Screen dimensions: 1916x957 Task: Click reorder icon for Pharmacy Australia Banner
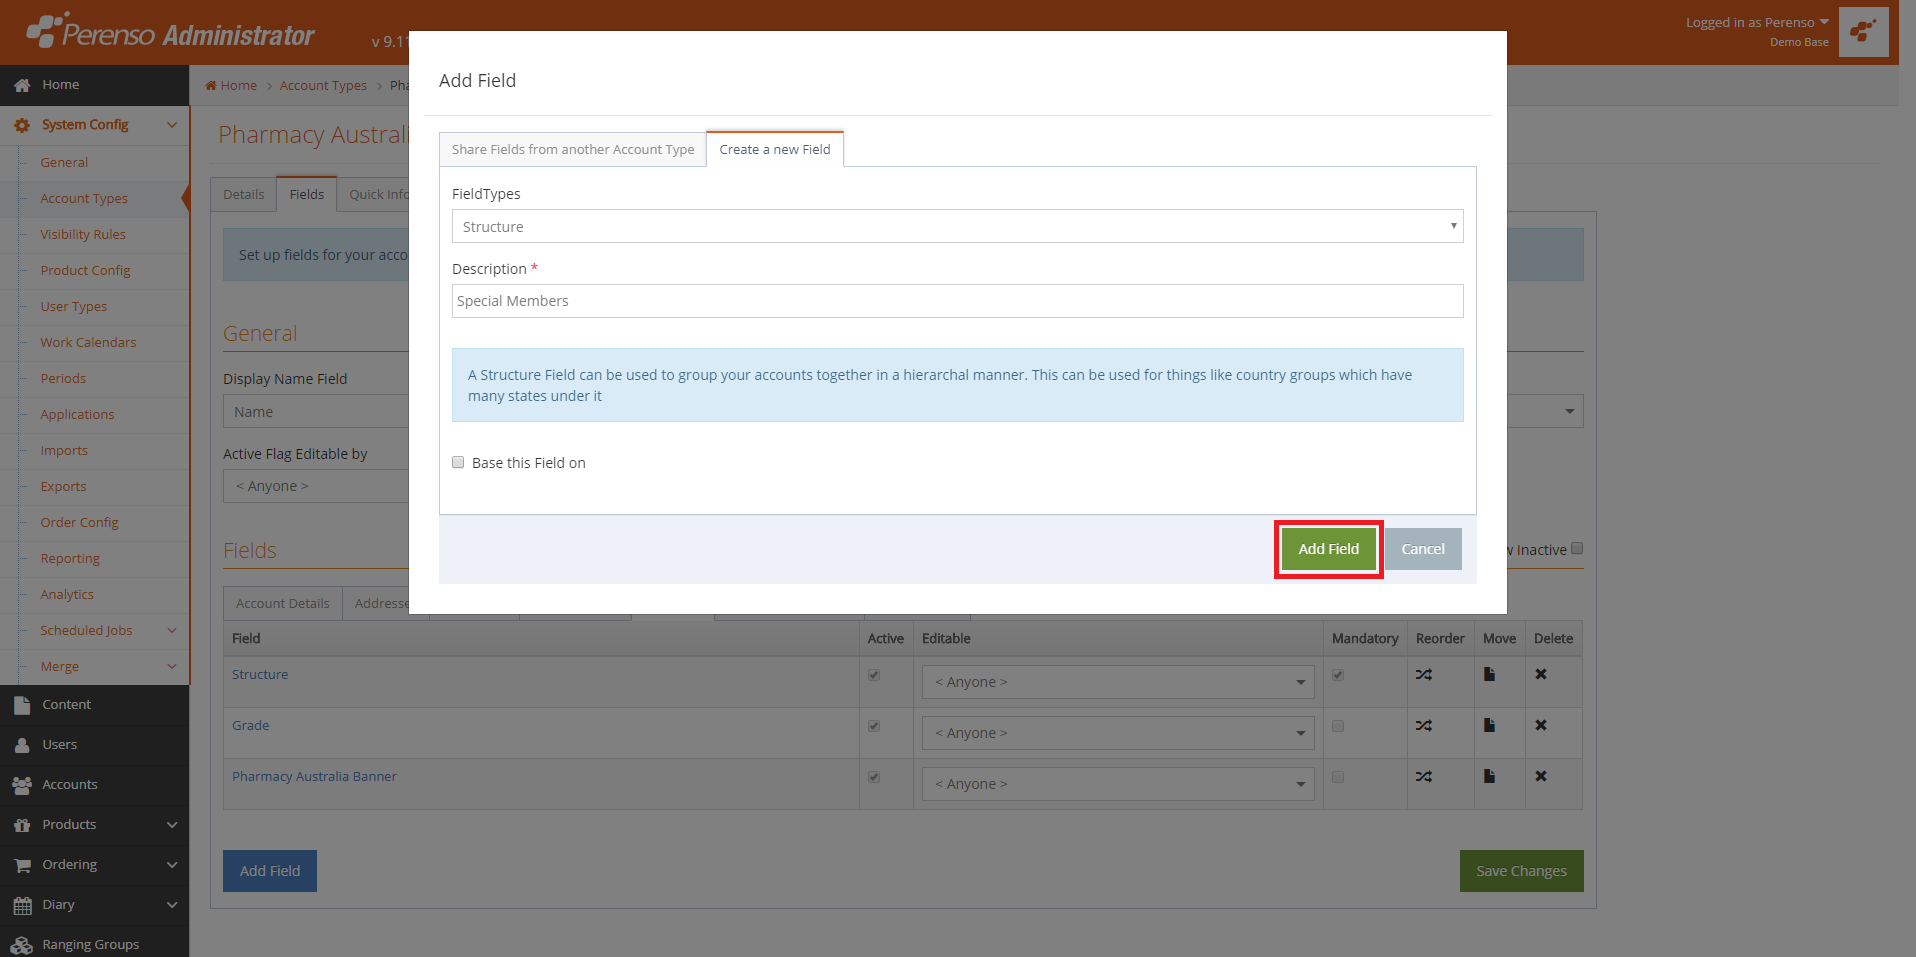1424,777
